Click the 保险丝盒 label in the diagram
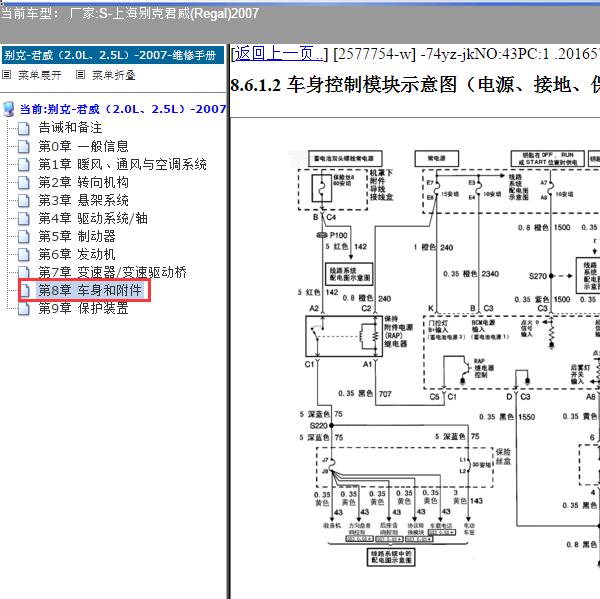The width and height of the screenshot is (600, 599). tap(504, 456)
